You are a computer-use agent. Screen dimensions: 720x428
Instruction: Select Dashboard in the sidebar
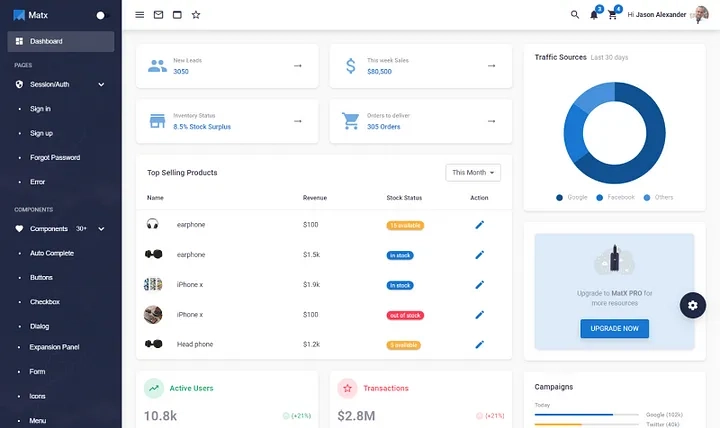(x=61, y=41)
